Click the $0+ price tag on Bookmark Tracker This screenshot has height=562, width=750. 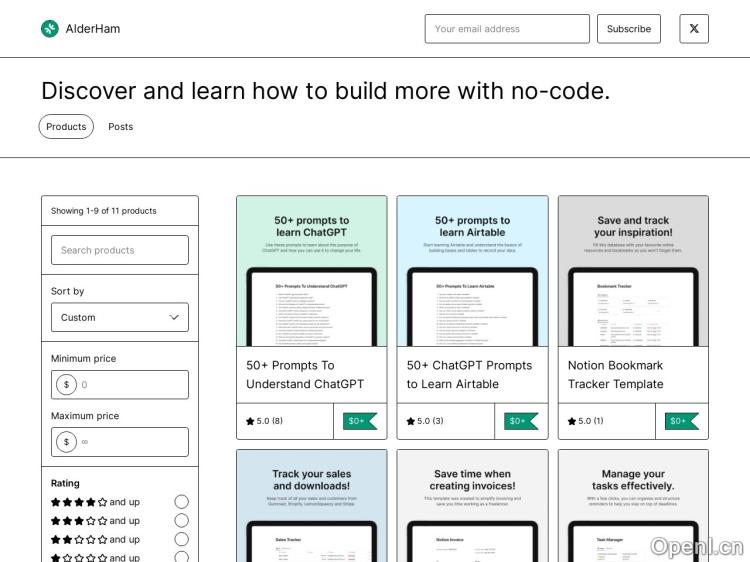tap(681, 421)
